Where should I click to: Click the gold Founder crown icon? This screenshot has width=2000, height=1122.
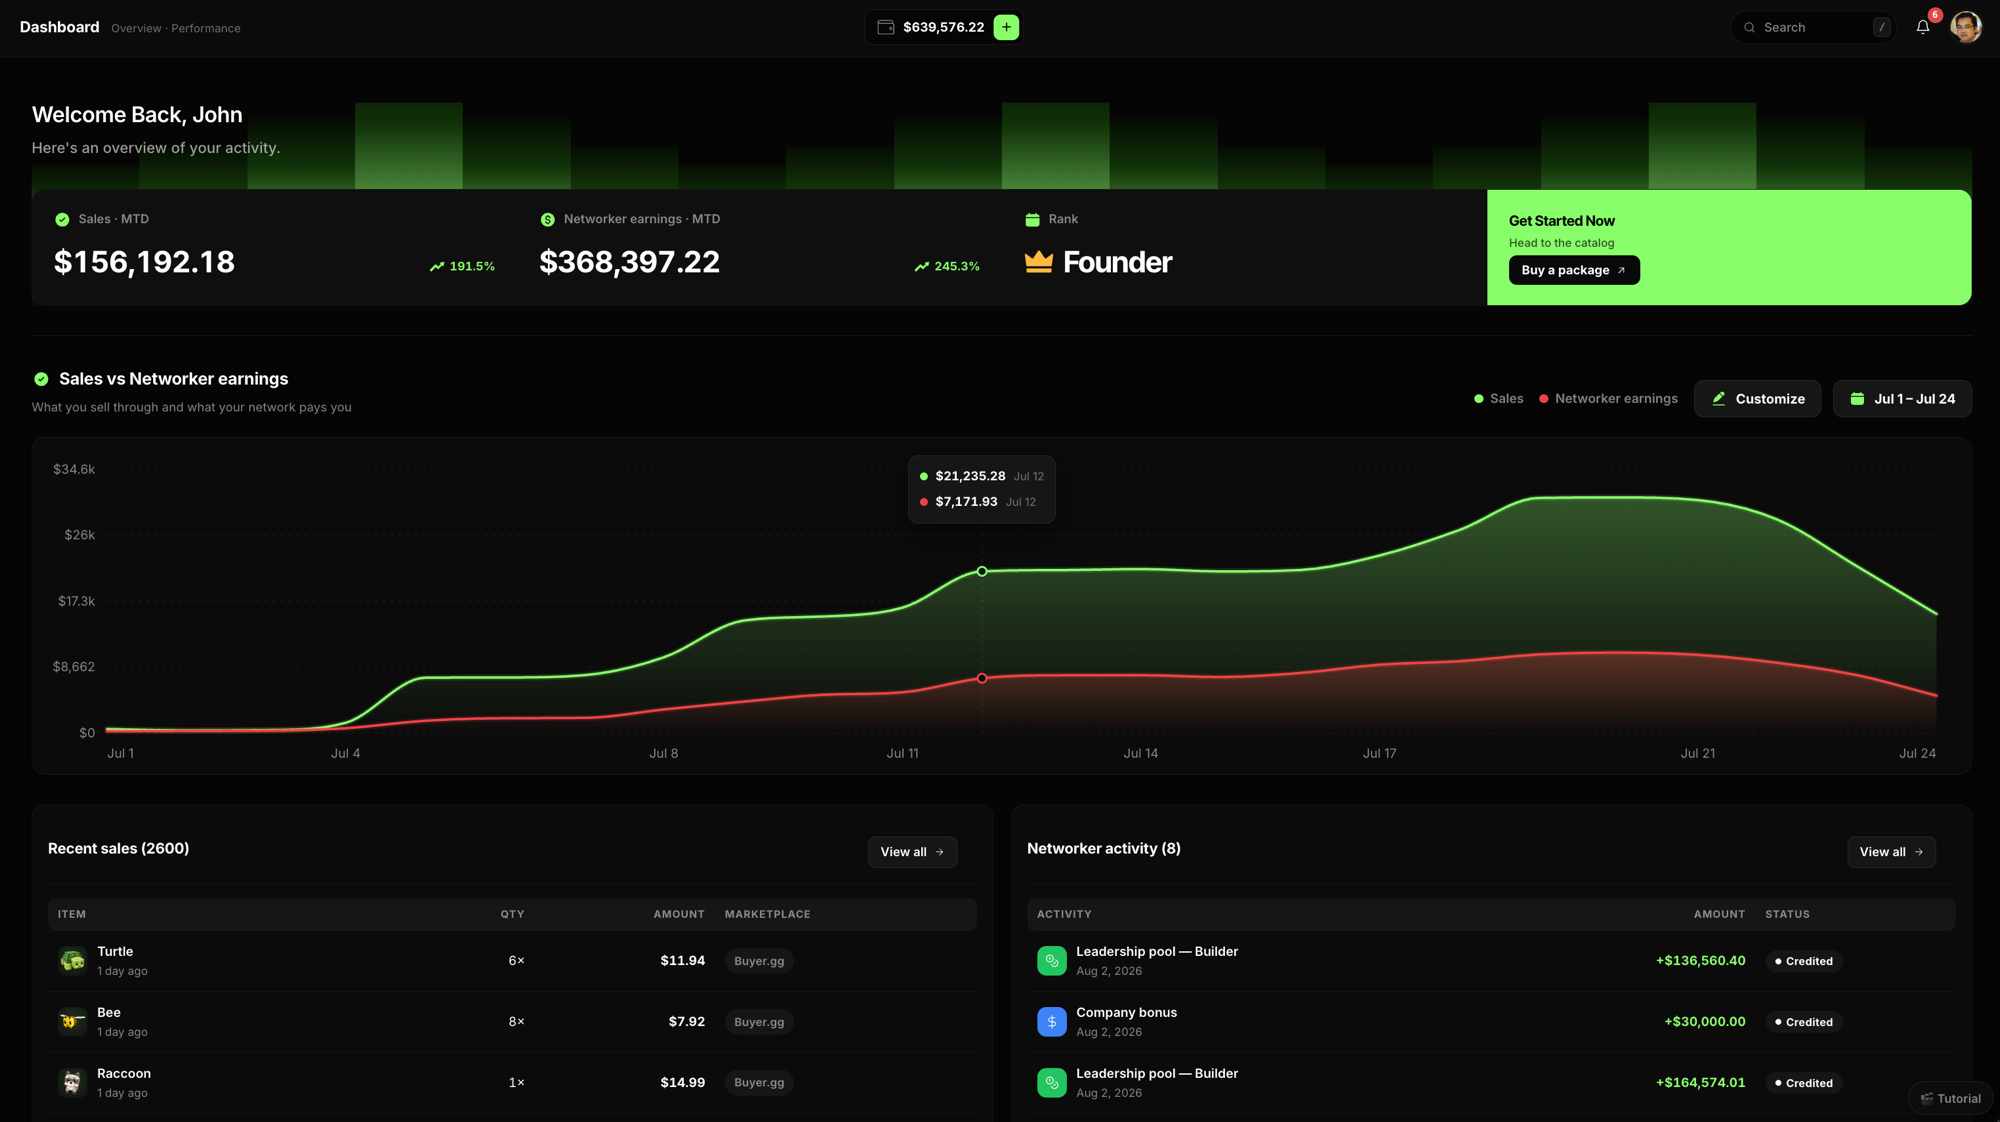pos(1039,262)
